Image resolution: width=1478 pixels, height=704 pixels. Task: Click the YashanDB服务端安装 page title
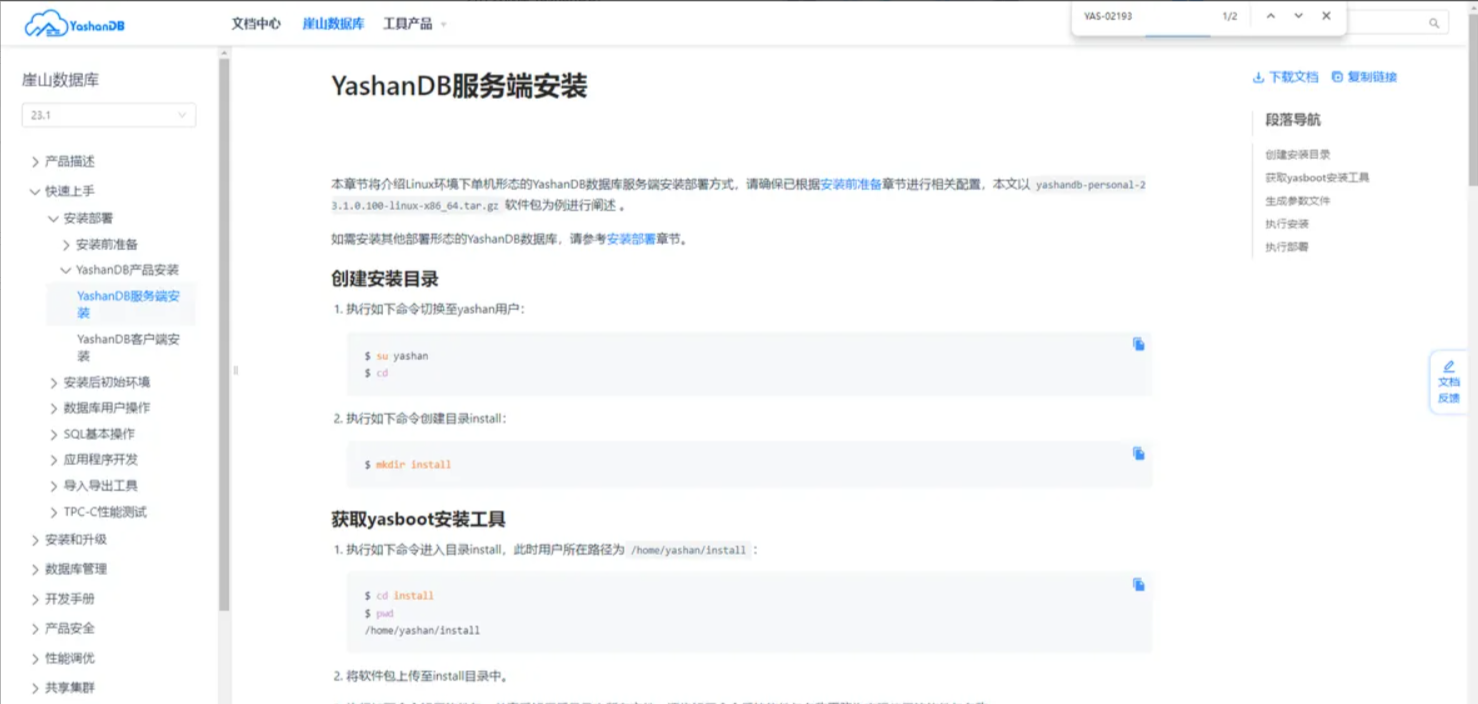pyautogui.click(x=459, y=86)
